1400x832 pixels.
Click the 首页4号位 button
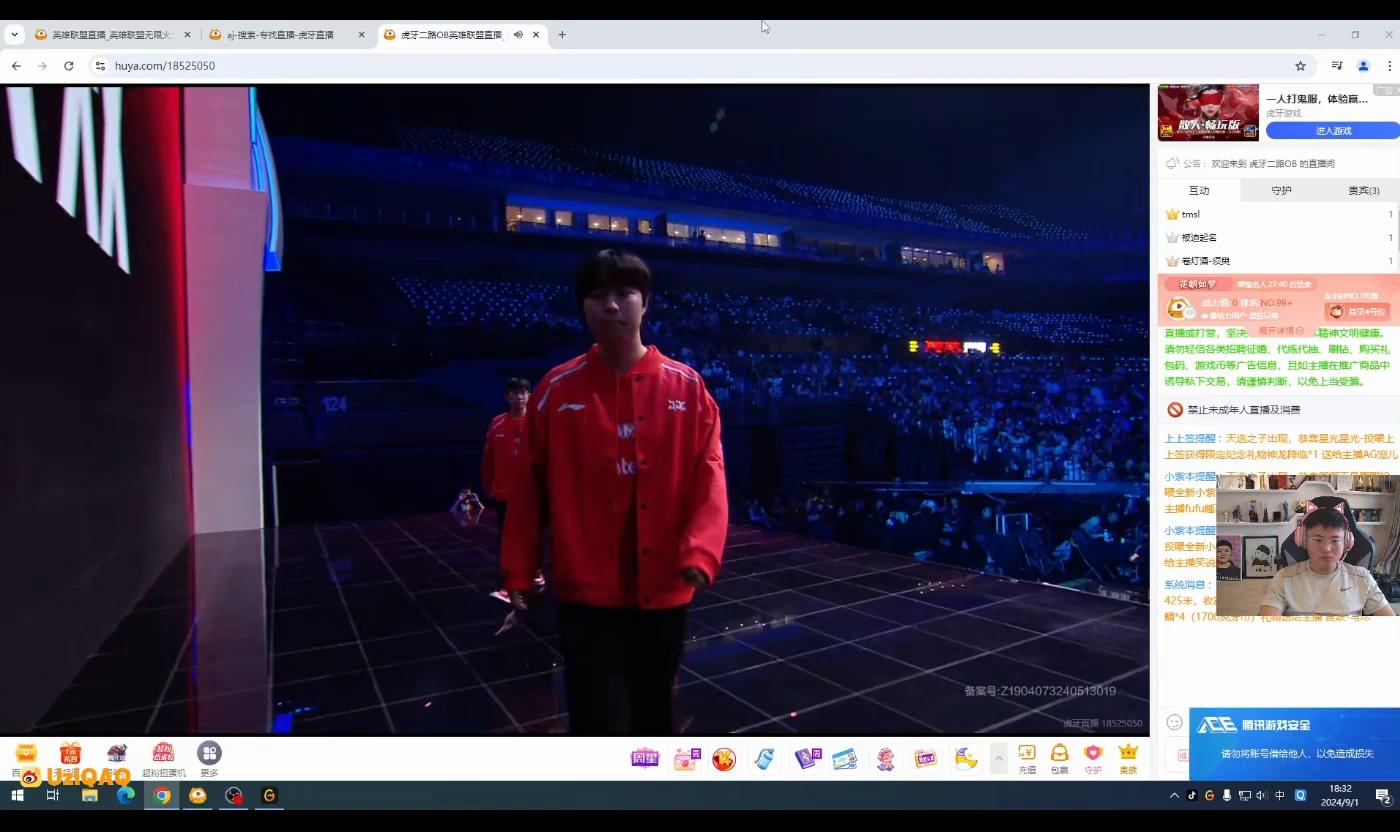coord(1357,312)
